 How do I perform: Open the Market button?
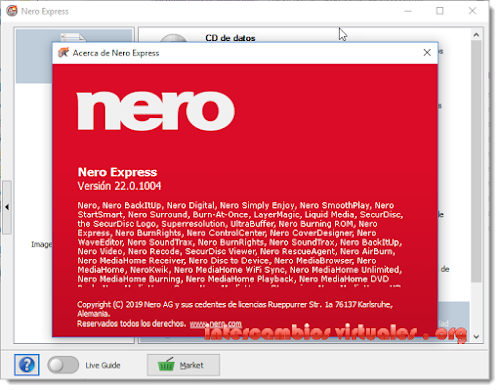pyautogui.click(x=183, y=365)
